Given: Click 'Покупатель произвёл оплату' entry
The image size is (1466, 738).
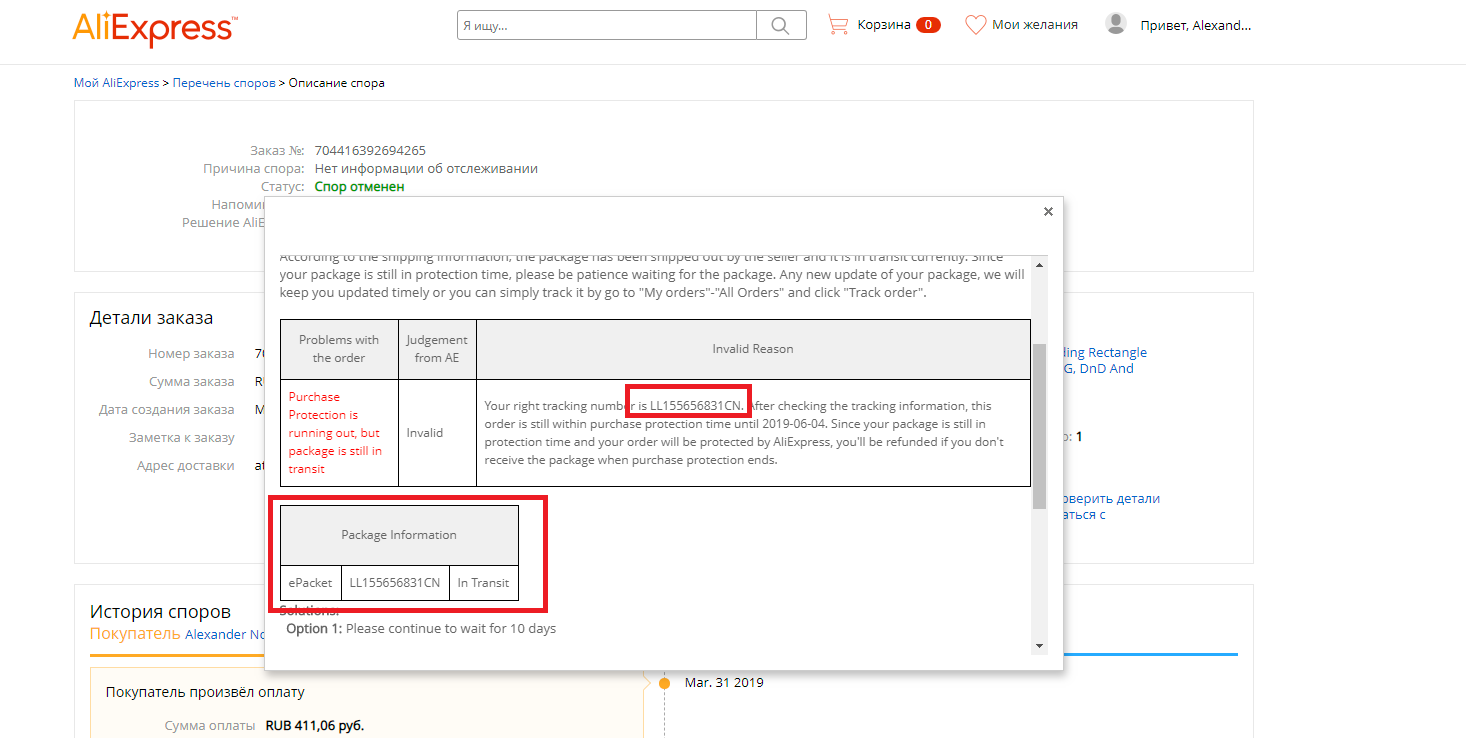Looking at the screenshot, I should (x=205, y=692).
